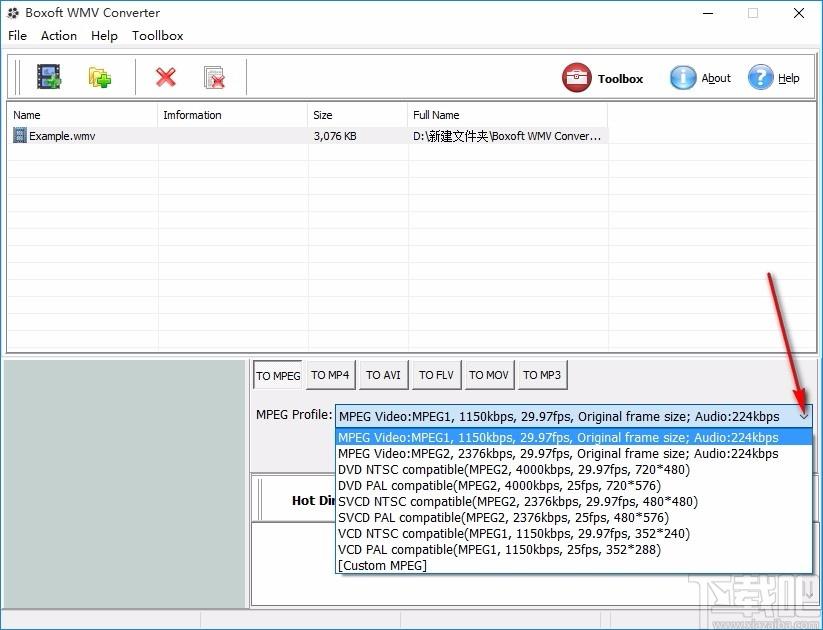The height and width of the screenshot is (630, 823).
Task: Select SVCD PAL compatible profile
Action: pyautogui.click(x=574, y=518)
